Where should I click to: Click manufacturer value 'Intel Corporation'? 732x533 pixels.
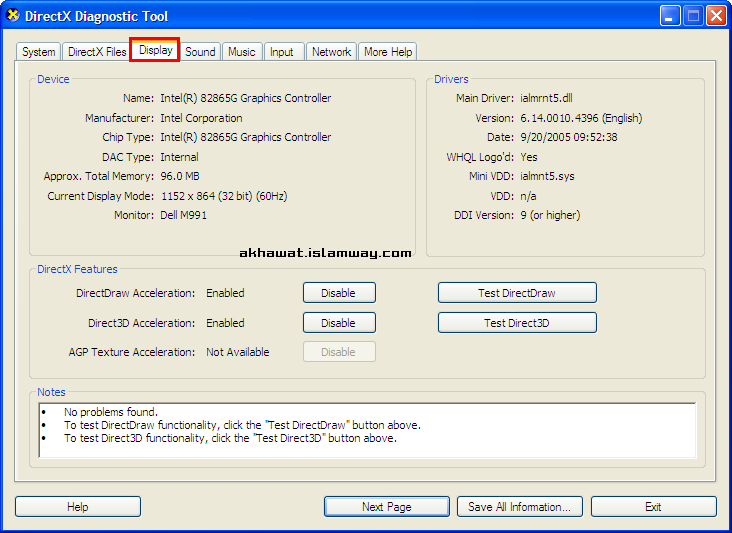[201, 118]
